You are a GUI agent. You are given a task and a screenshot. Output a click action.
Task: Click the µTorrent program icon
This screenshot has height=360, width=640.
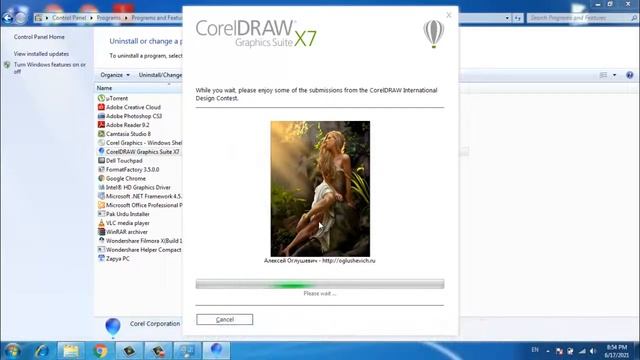(101, 98)
